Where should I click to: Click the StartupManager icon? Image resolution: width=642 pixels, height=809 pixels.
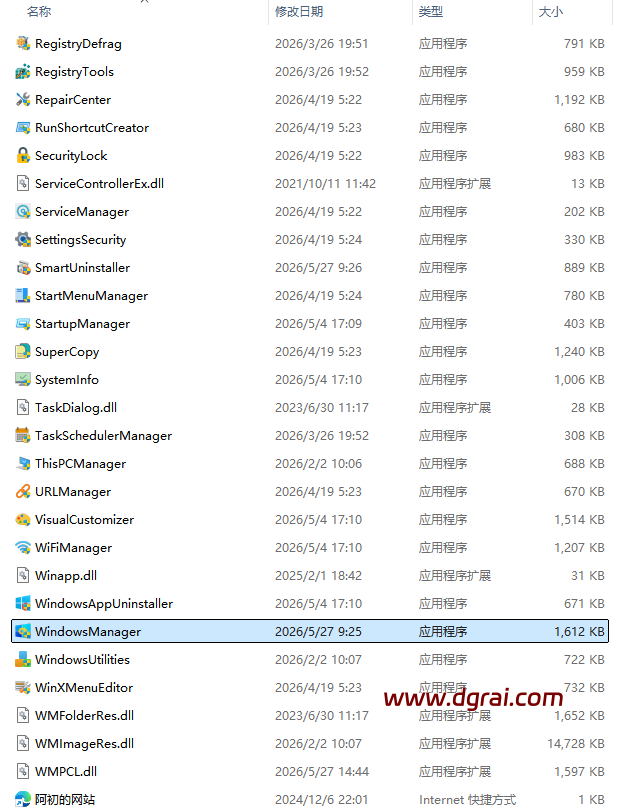pos(23,323)
